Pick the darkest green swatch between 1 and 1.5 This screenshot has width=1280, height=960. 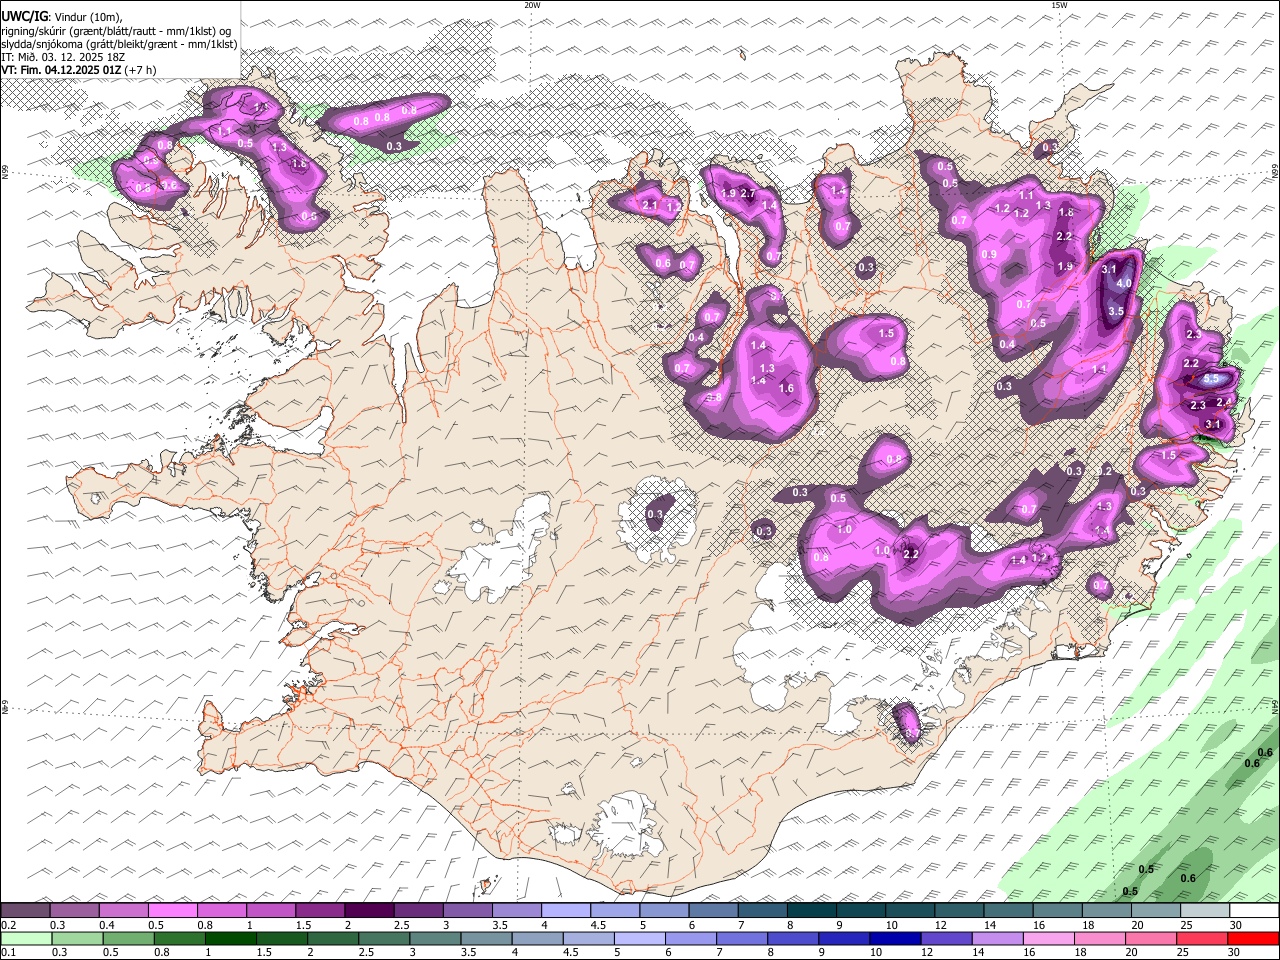click(231, 938)
